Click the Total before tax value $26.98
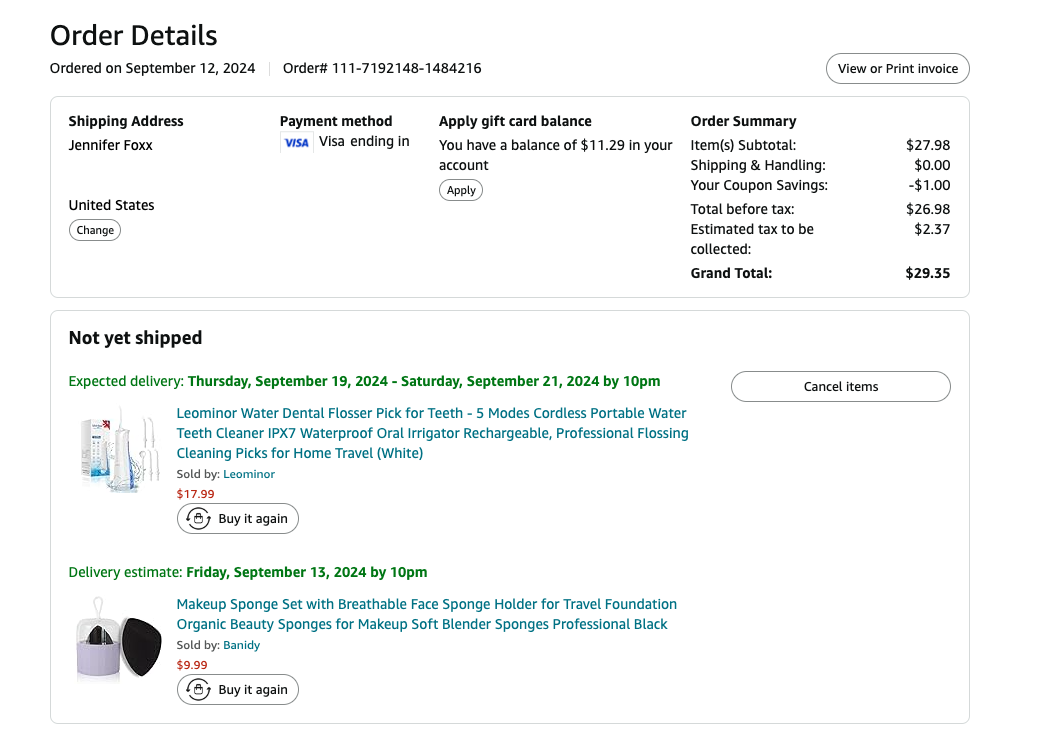1054x743 pixels. tap(928, 209)
